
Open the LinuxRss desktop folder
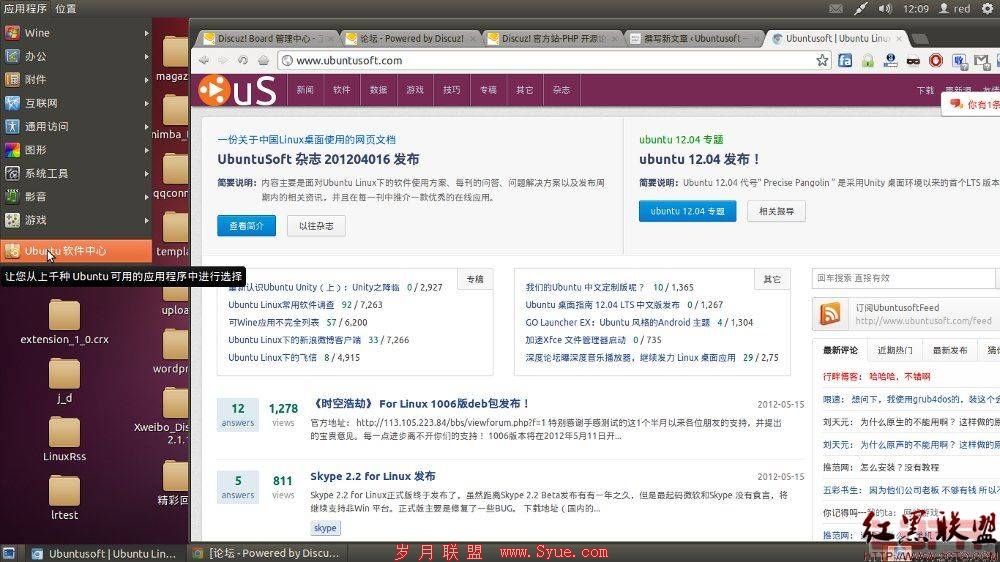click(64, 439)
